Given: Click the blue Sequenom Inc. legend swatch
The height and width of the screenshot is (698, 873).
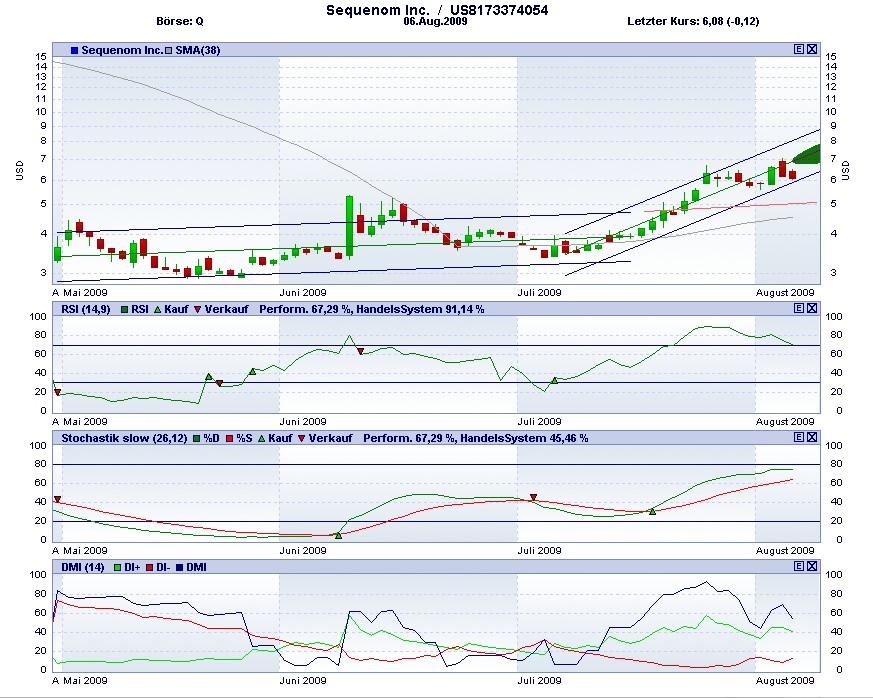Looking at the screenshot, I should [75, 48].
